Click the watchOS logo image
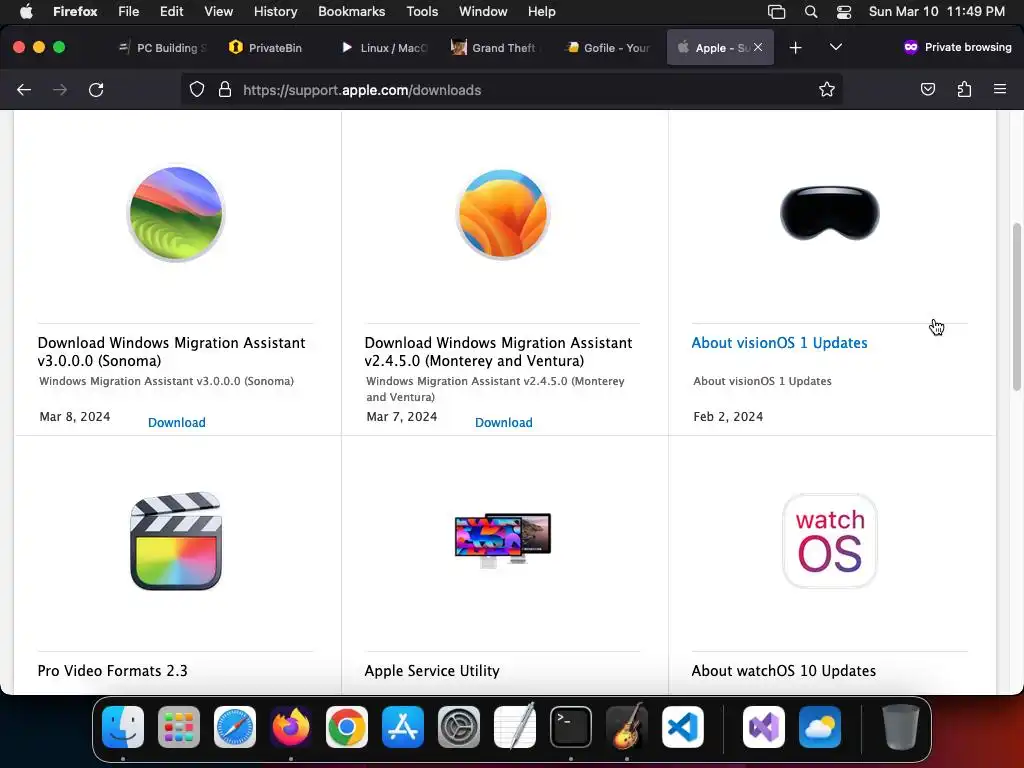Viewport: 1024px width, 768px height. tap(829, 541)
